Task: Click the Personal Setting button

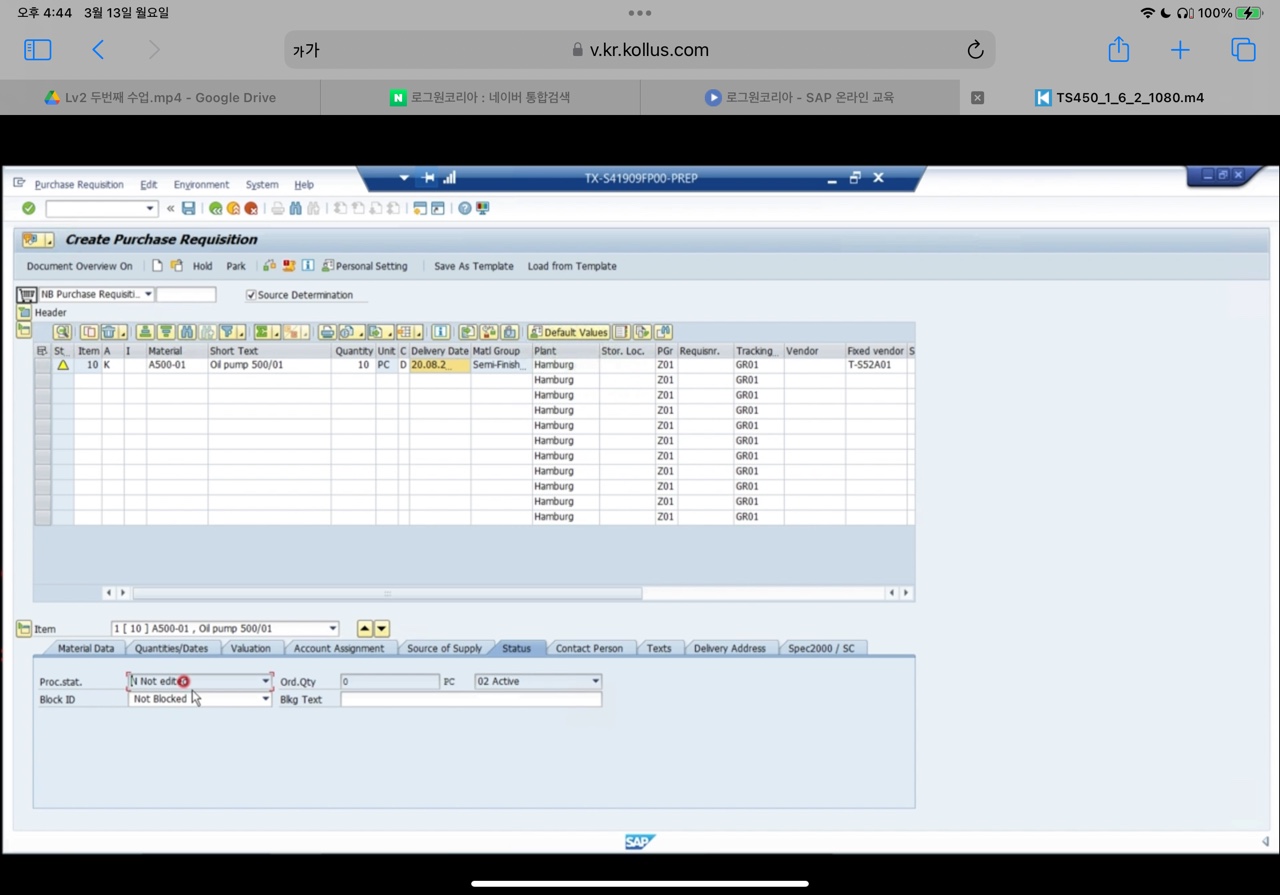Action: click(364, 266)
